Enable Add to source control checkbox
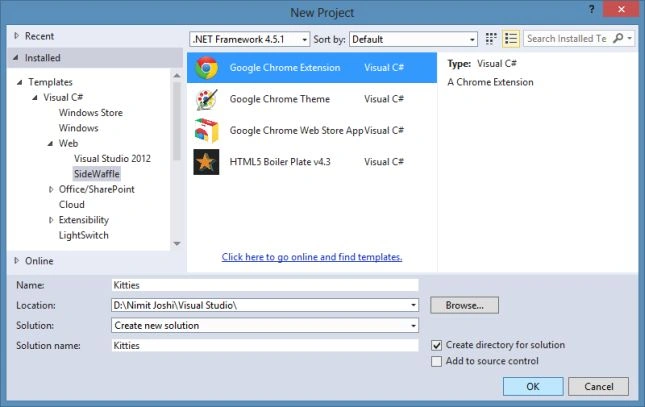Screen dimensions: 645x407 tap(436, 361)
